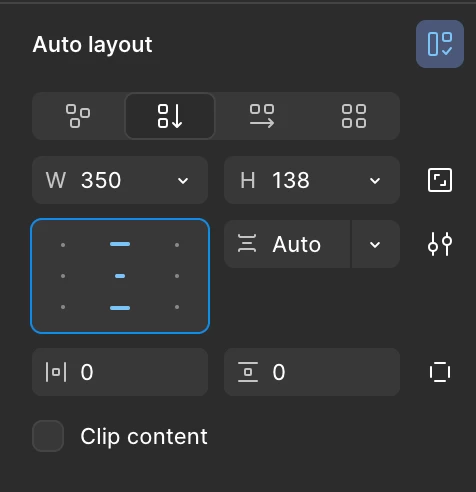Open the height H sizing dropdown
This screenshot has width=476, height=492.
point(375,181)
